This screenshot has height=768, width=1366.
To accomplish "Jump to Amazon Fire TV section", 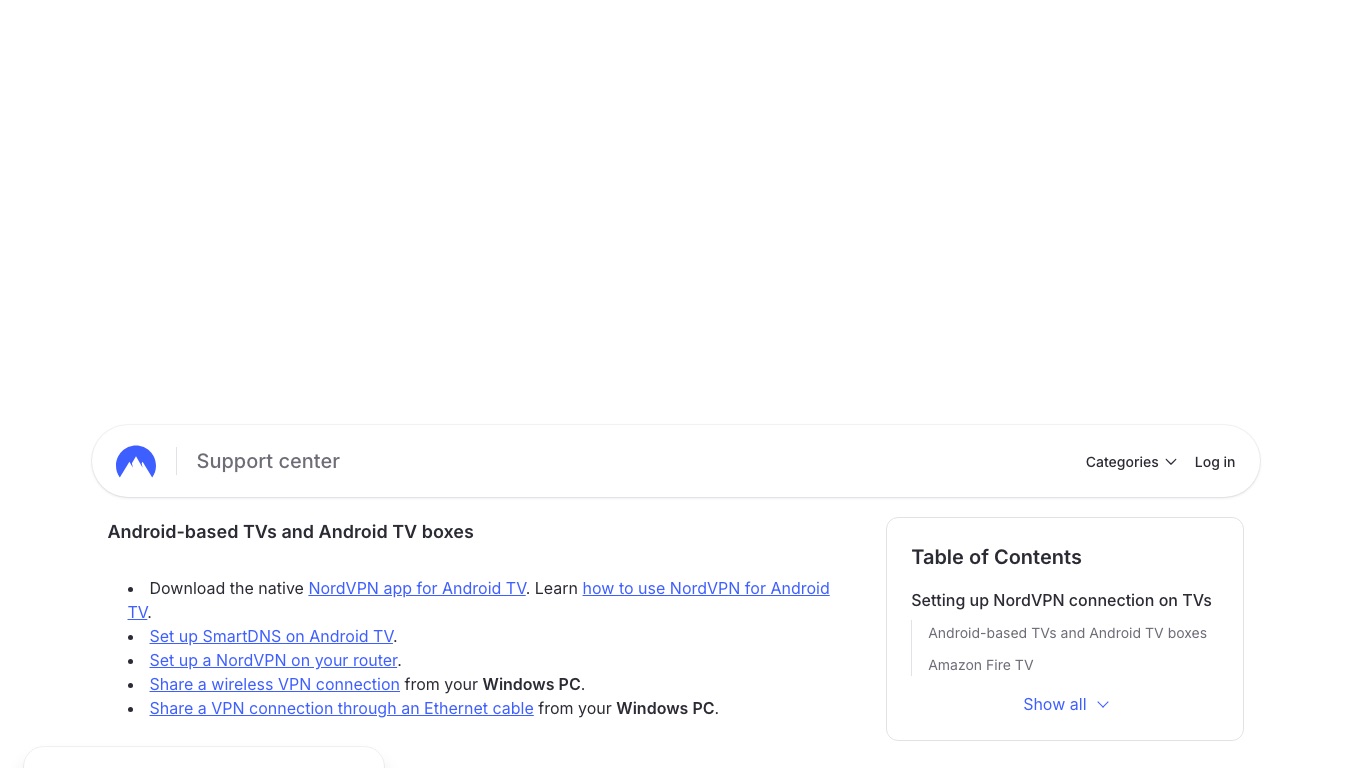I will coord(980,665).
